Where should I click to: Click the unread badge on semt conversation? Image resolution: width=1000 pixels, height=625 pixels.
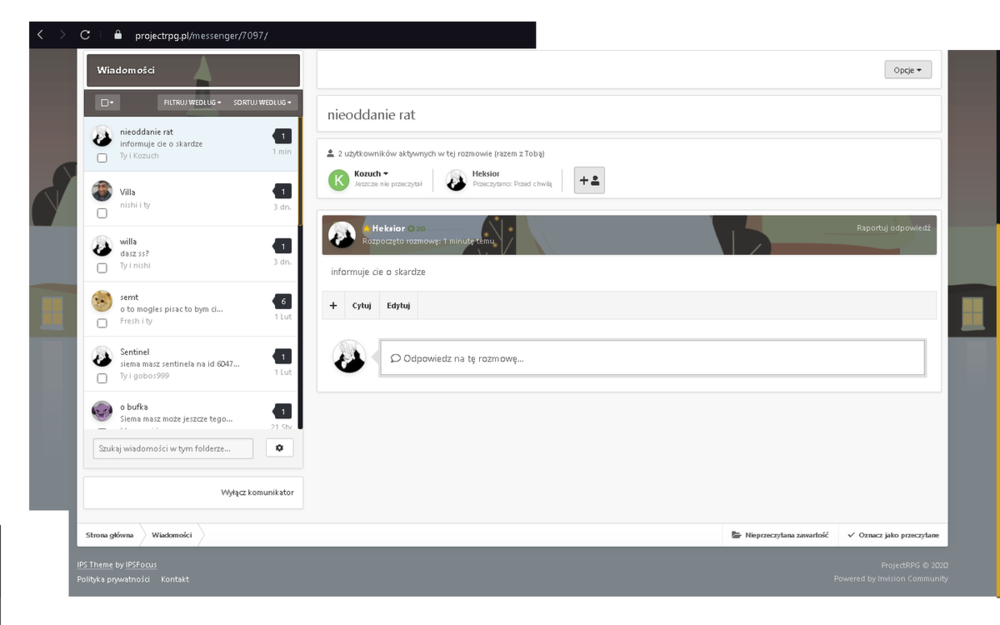(x=283, y=301)
